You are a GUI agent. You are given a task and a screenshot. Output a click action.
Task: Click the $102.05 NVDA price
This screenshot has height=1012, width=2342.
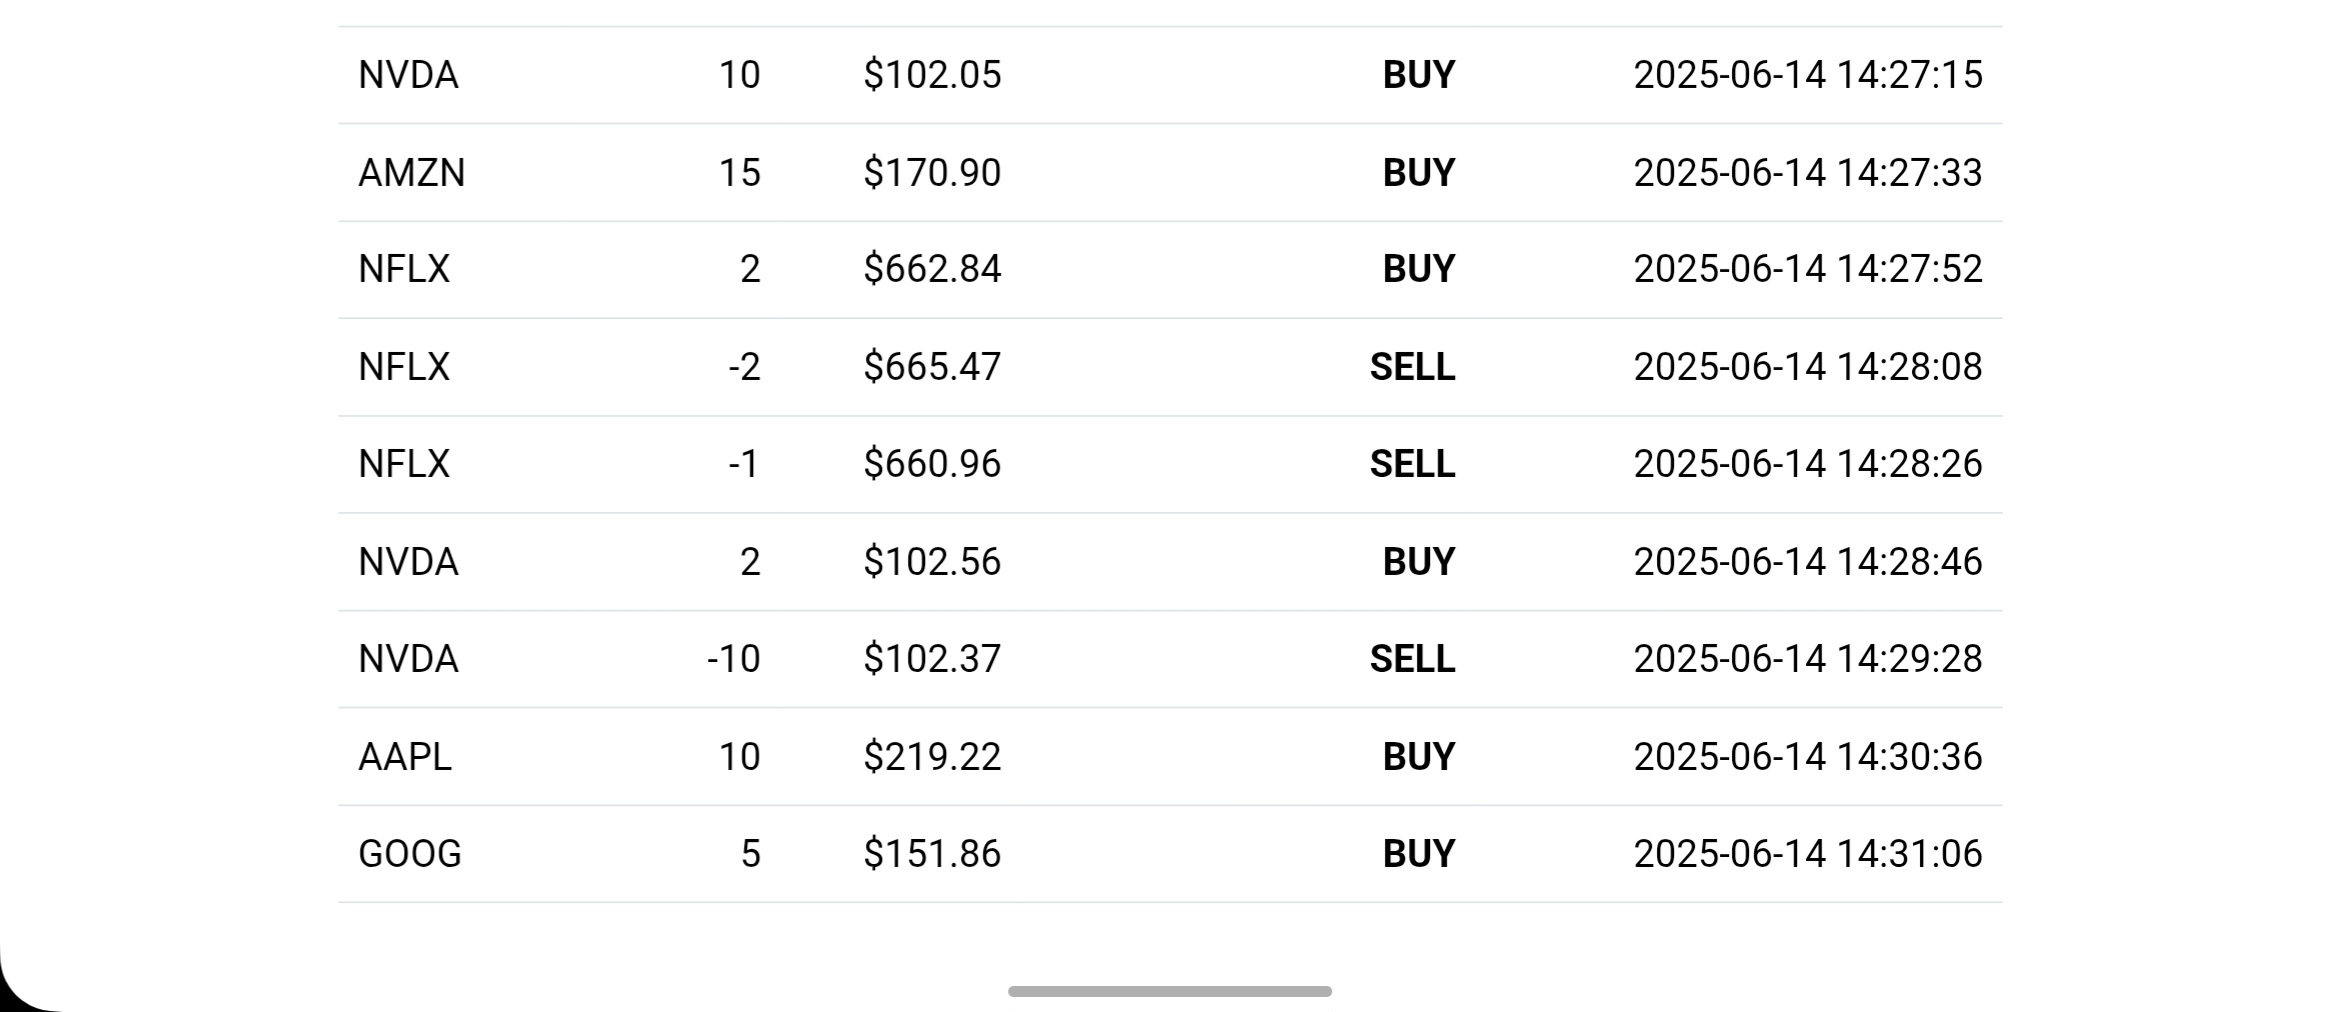tap(932, 76)
